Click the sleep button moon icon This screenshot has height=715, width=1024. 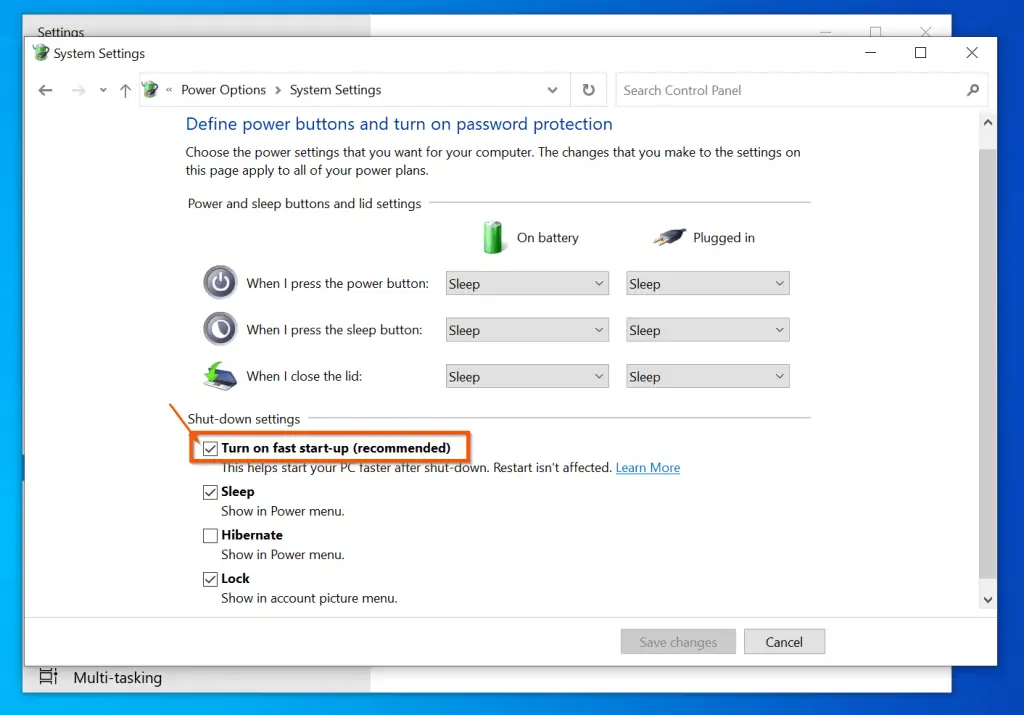(220, 329)
